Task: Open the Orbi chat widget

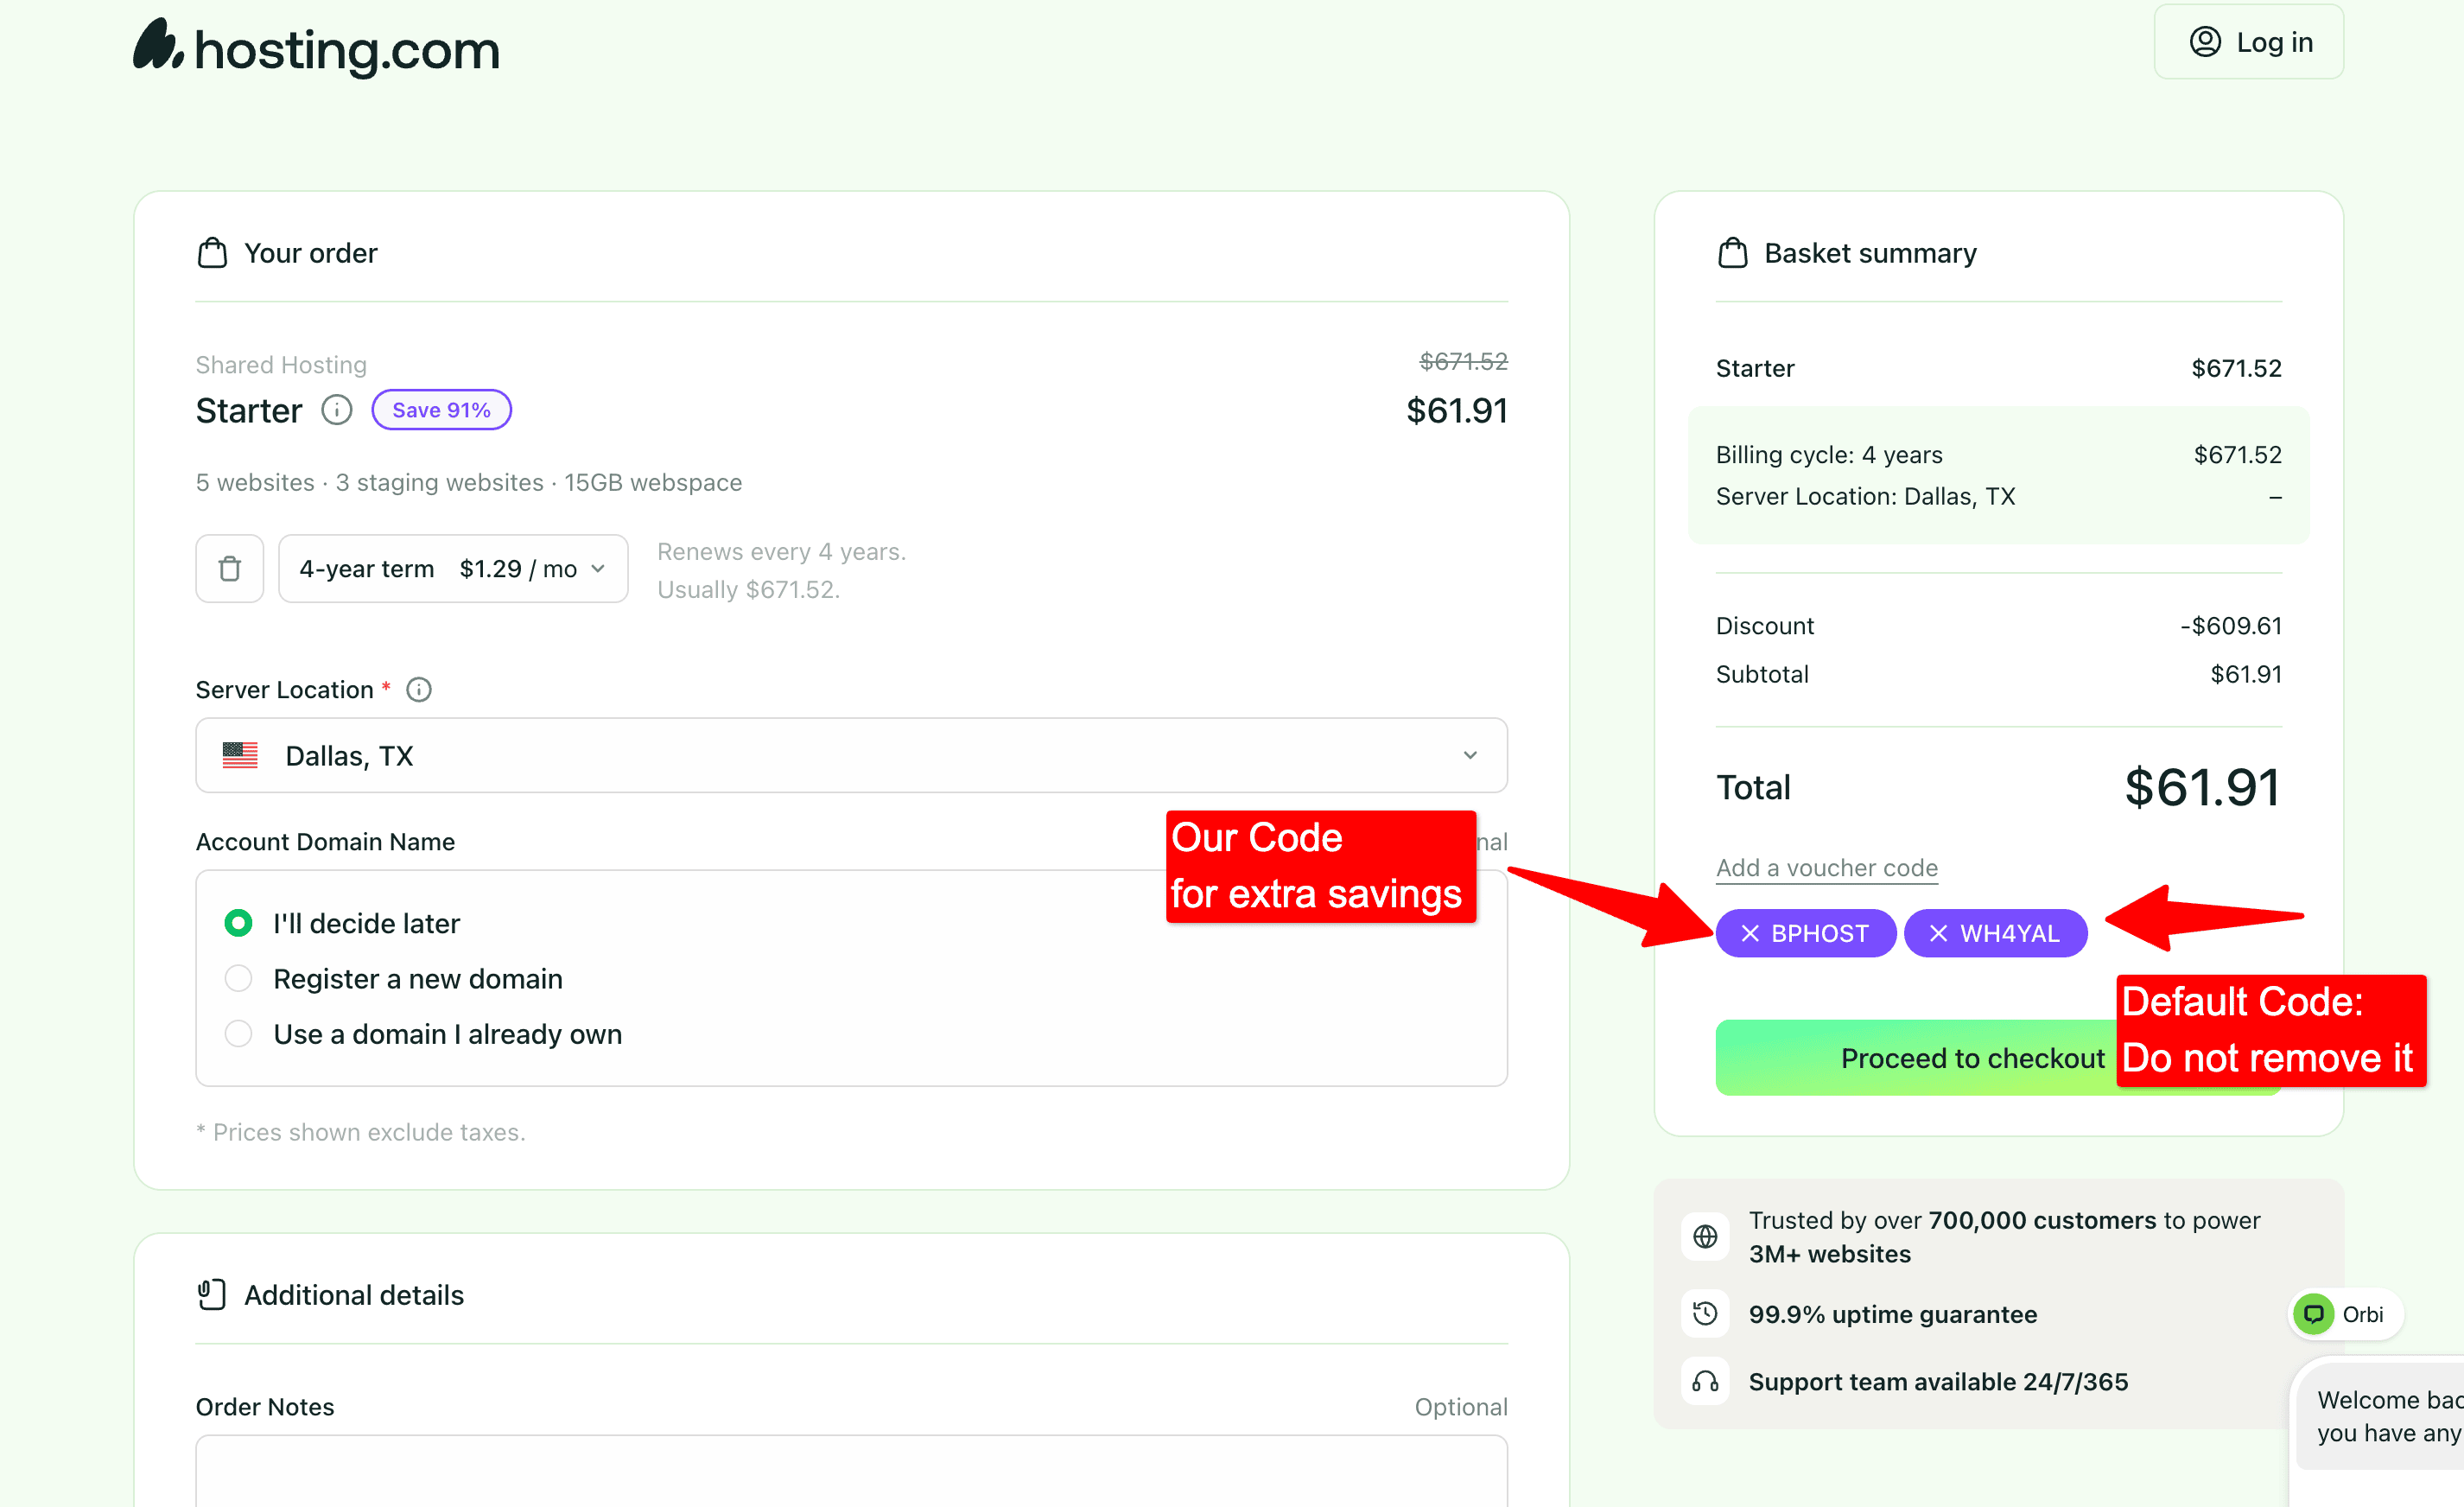Action: [x=2345, y=1313]
